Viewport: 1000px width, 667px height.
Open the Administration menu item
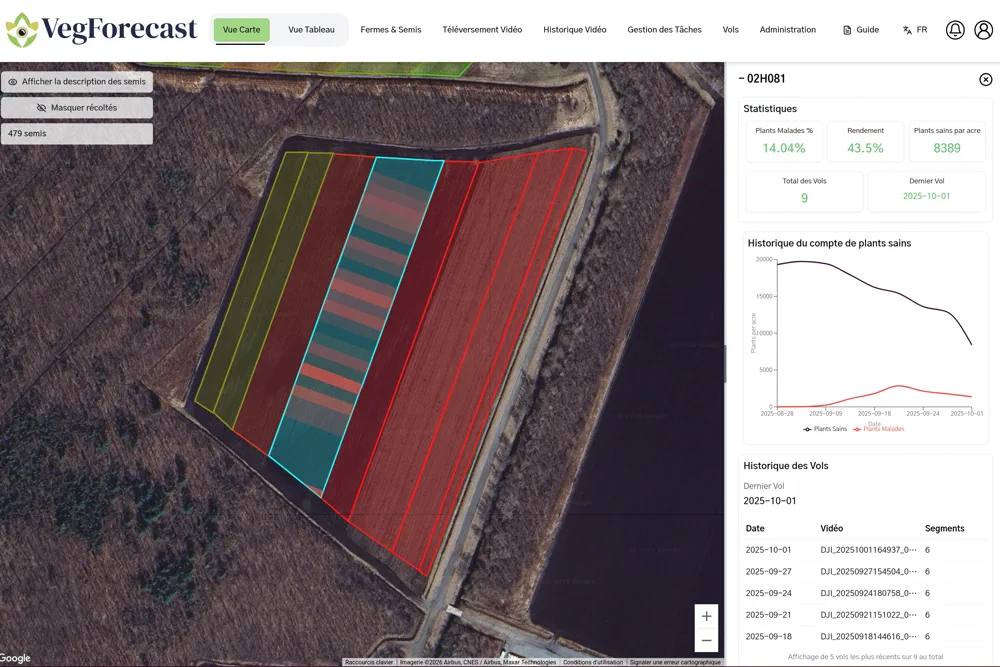click(788, 29)
